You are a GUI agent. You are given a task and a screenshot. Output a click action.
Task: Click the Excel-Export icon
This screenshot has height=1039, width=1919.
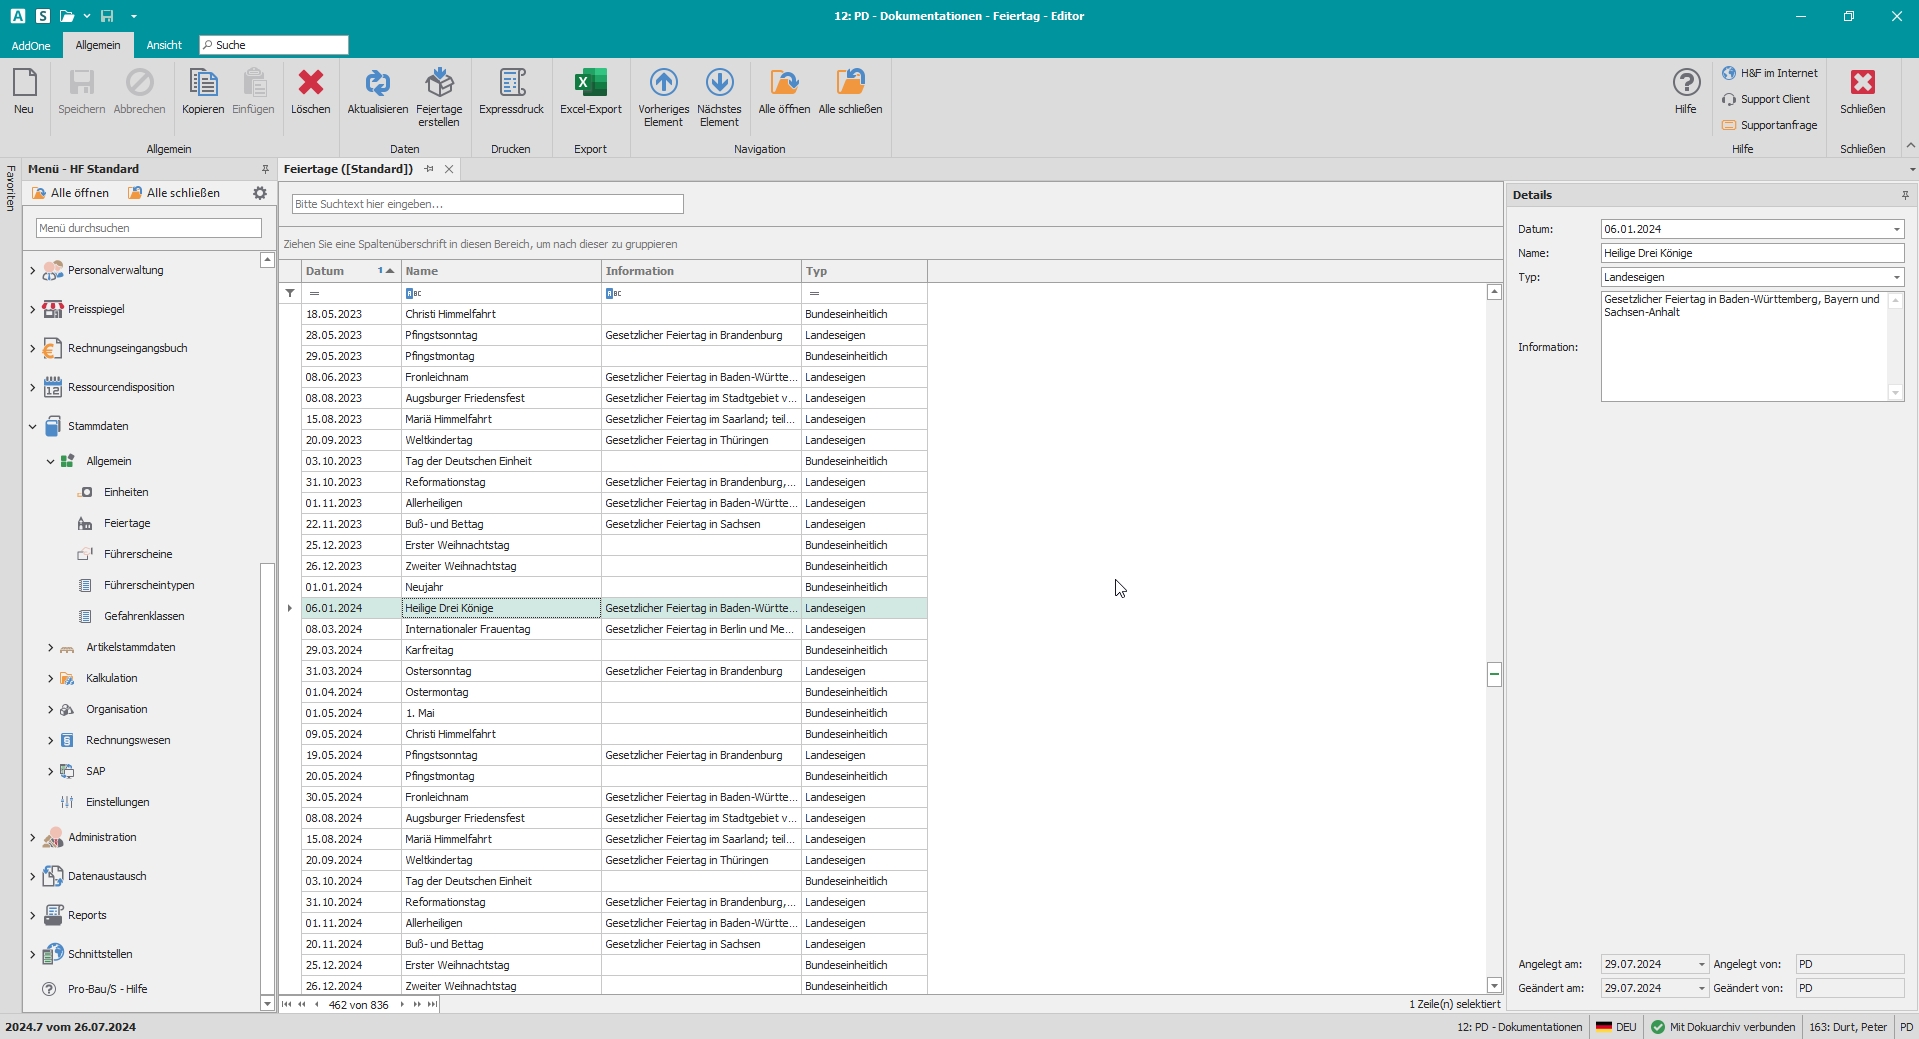click(590, 84)
